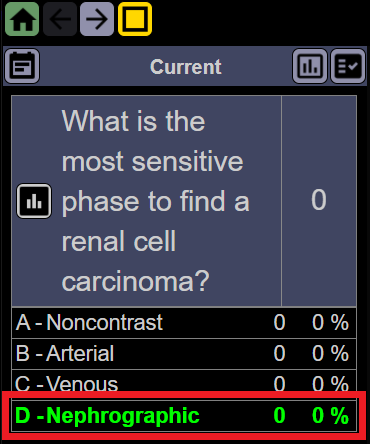Viewport: 370px width, 444px height.
Task: Click the question total count 0
Action: click(319, 200)
